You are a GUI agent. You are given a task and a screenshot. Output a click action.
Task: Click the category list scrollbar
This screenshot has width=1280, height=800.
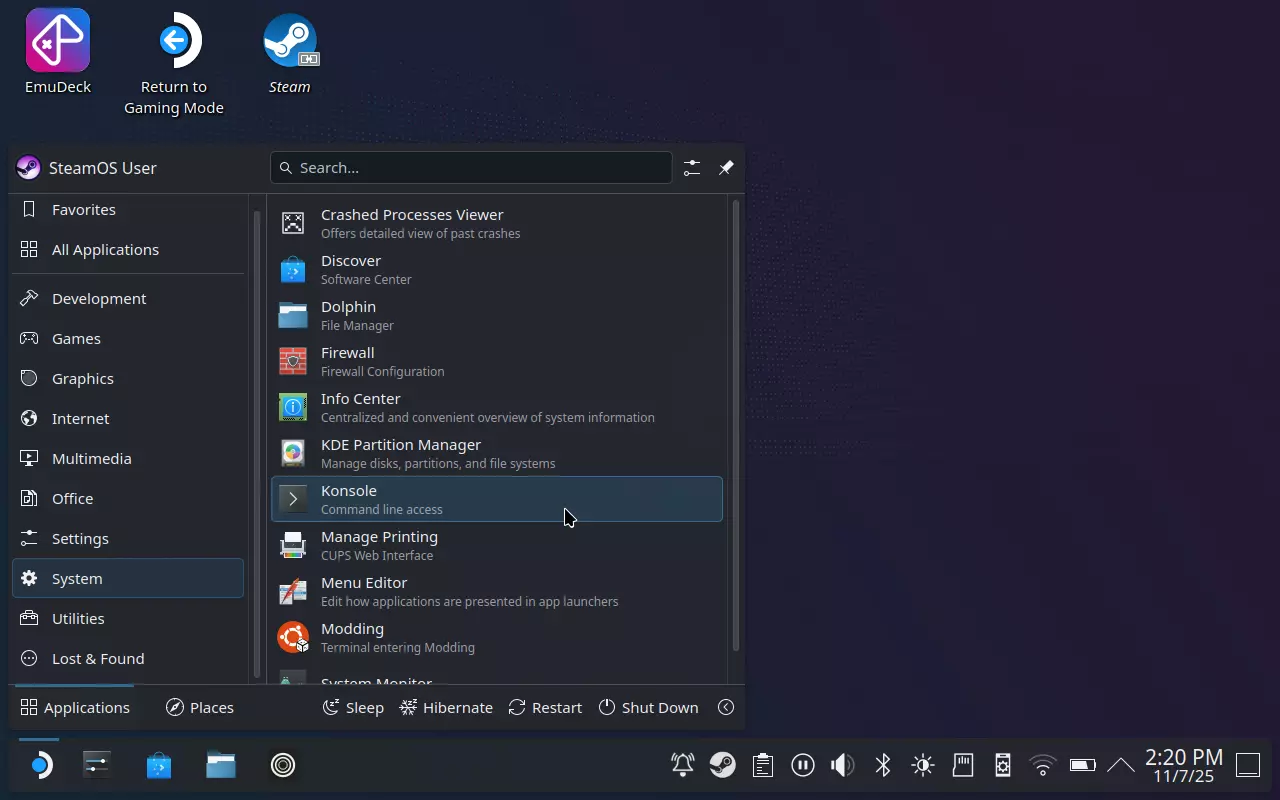(257, 445)
